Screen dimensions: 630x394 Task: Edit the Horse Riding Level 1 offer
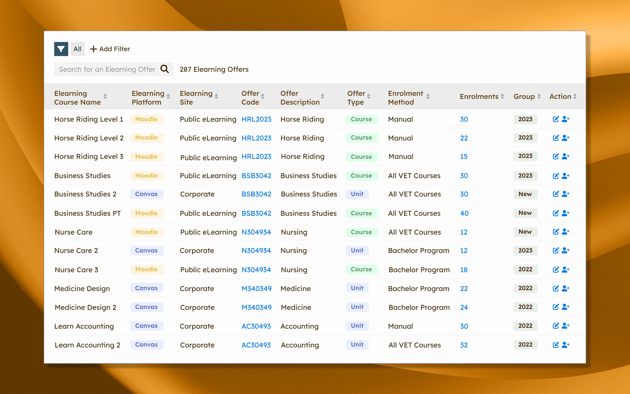click(556, 119)
